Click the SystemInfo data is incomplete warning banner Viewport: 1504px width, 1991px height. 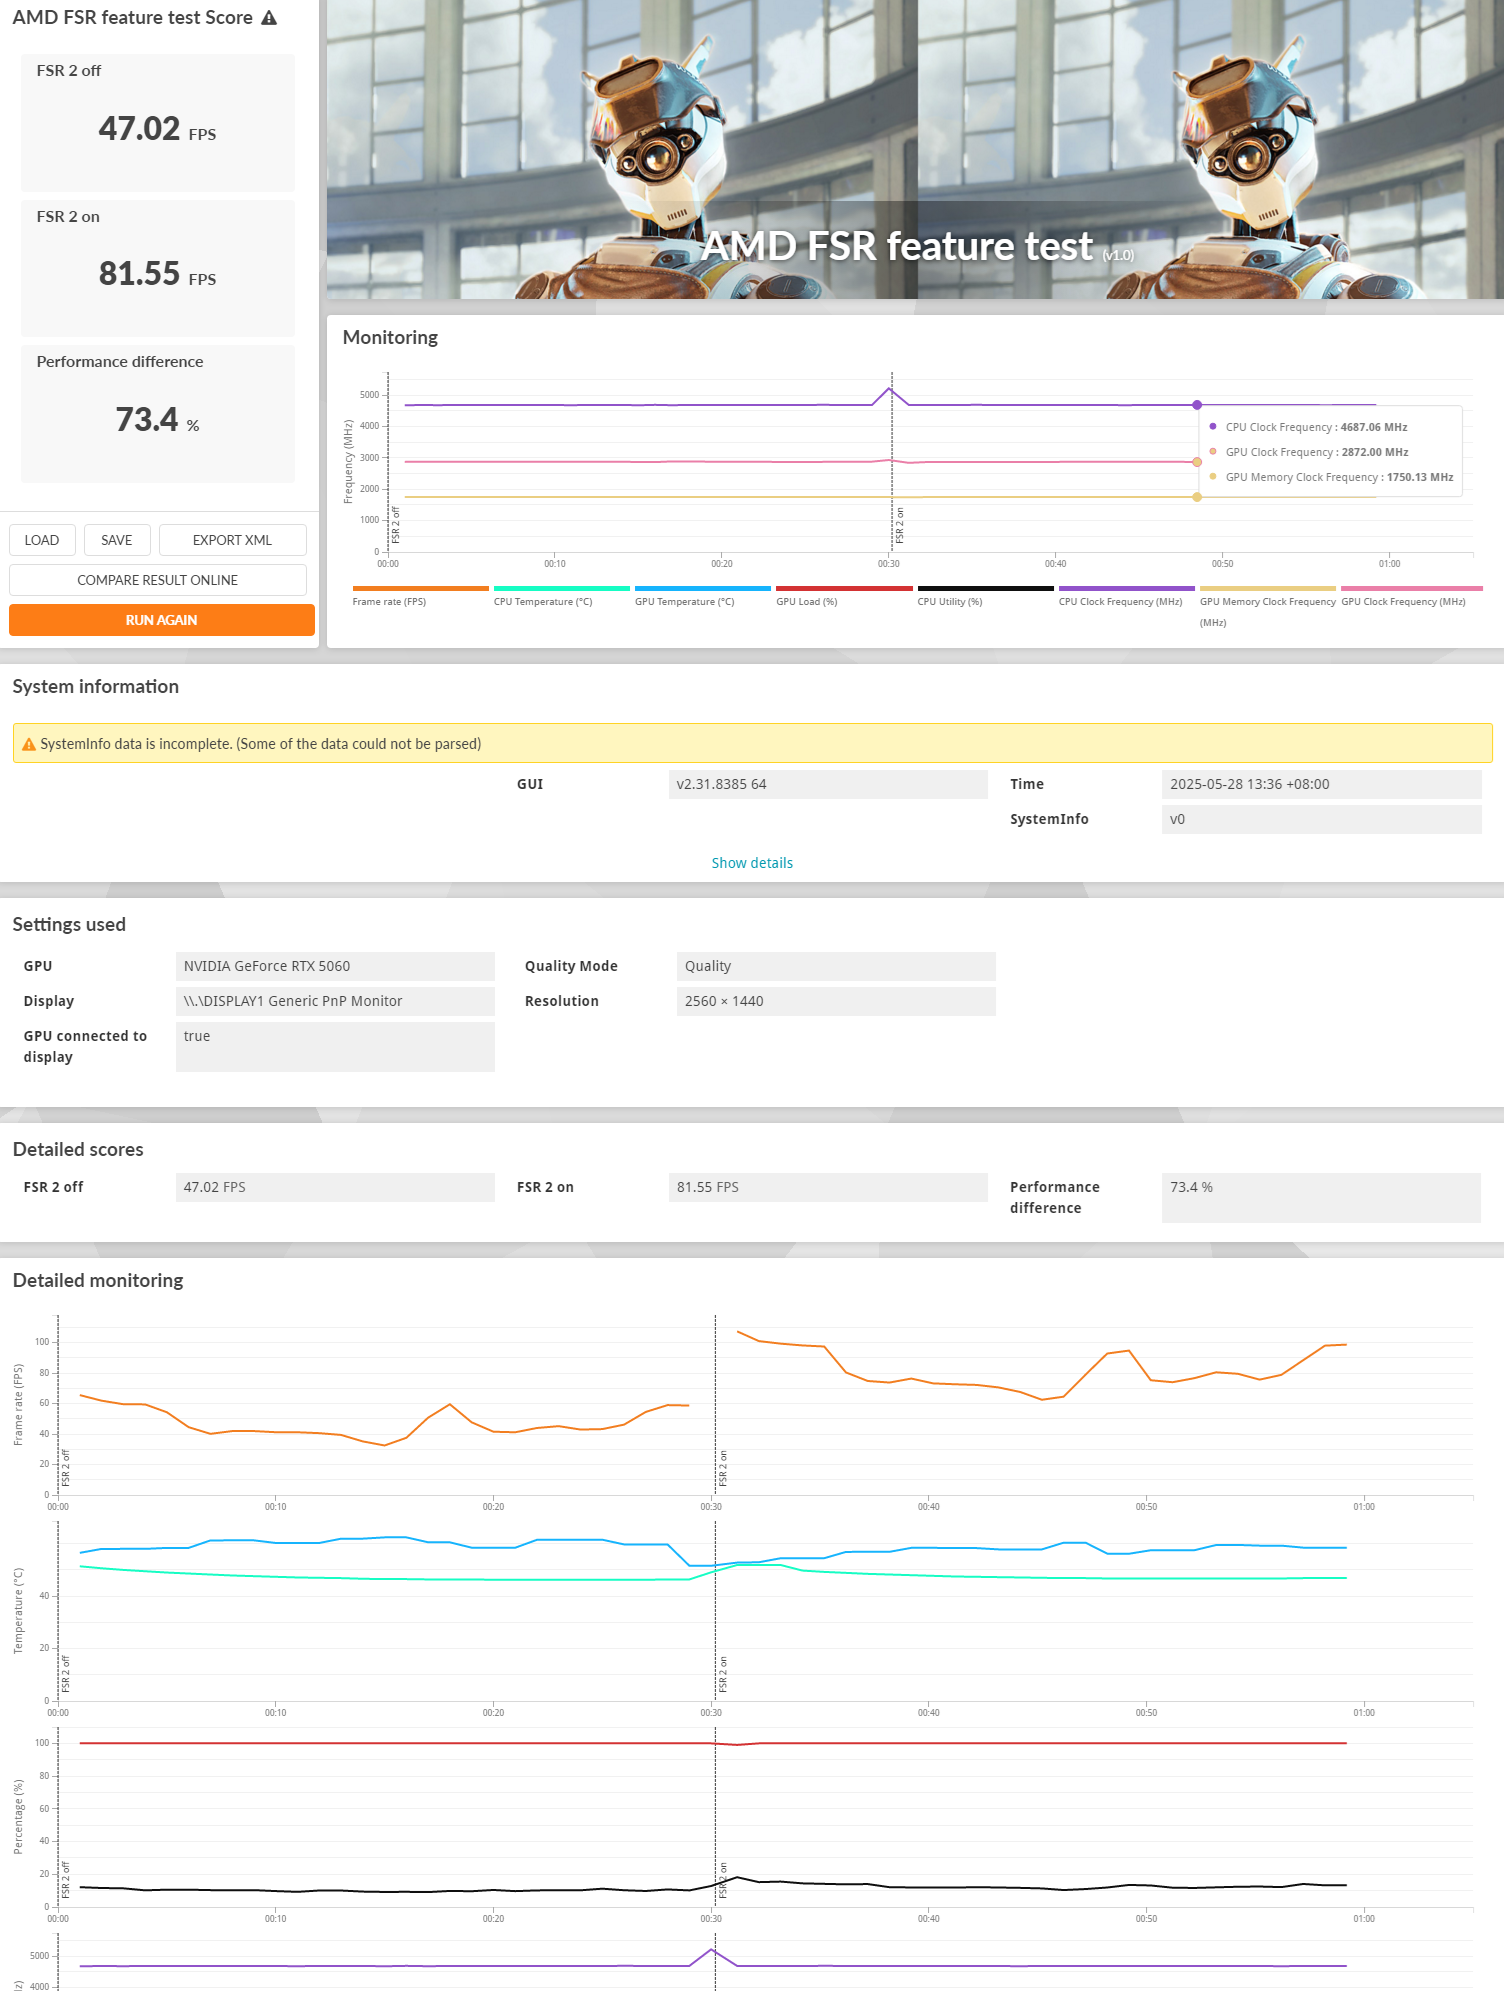752,743
